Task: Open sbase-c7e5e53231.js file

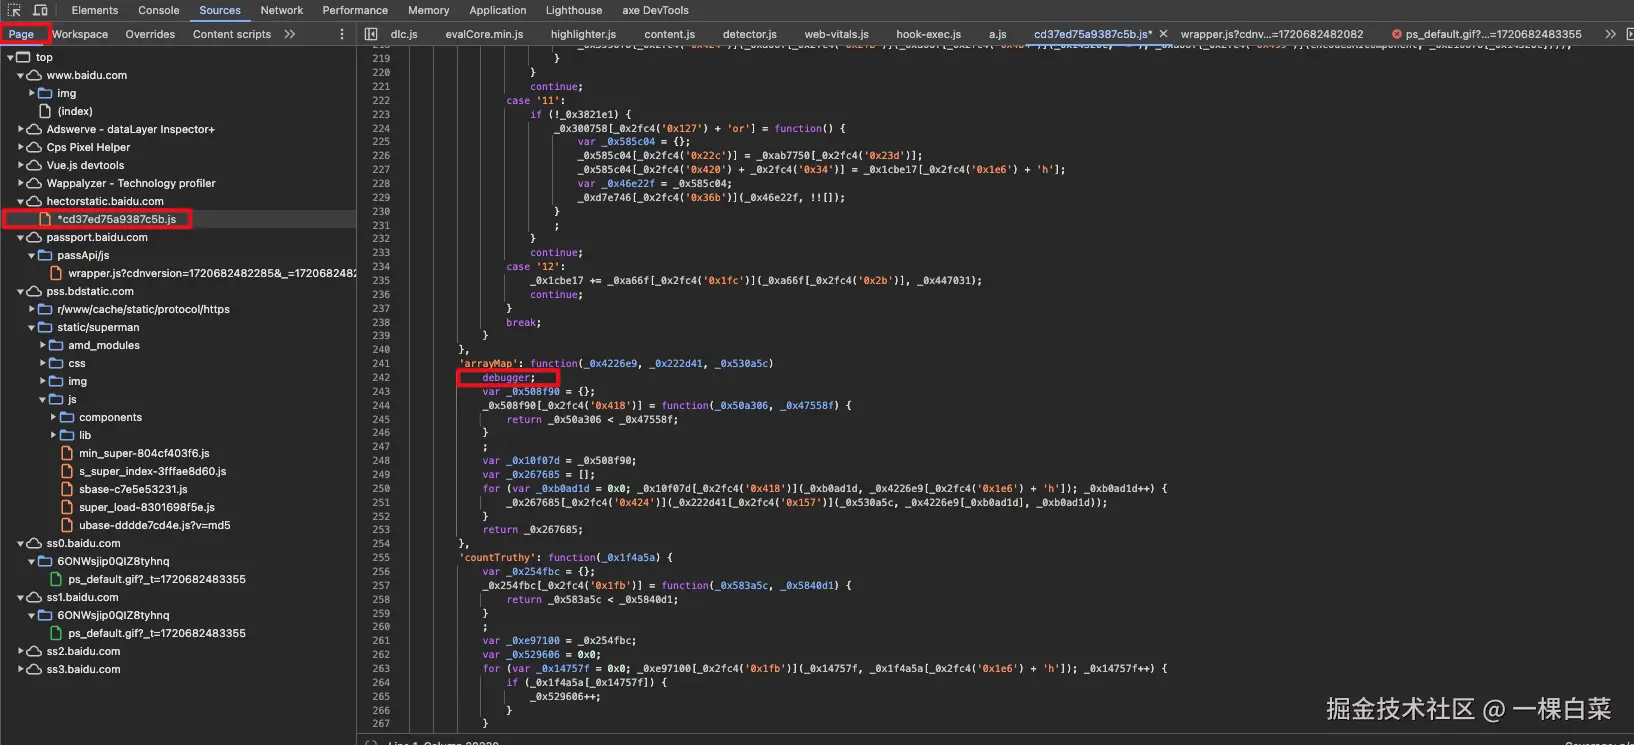Action: coord(133,489)
